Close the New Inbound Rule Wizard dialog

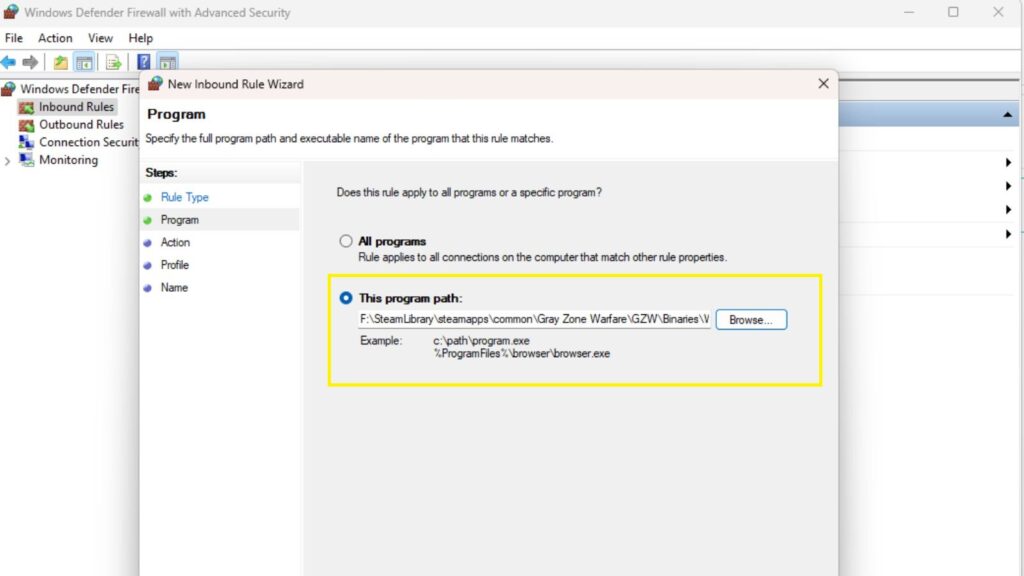click(823, 84)
